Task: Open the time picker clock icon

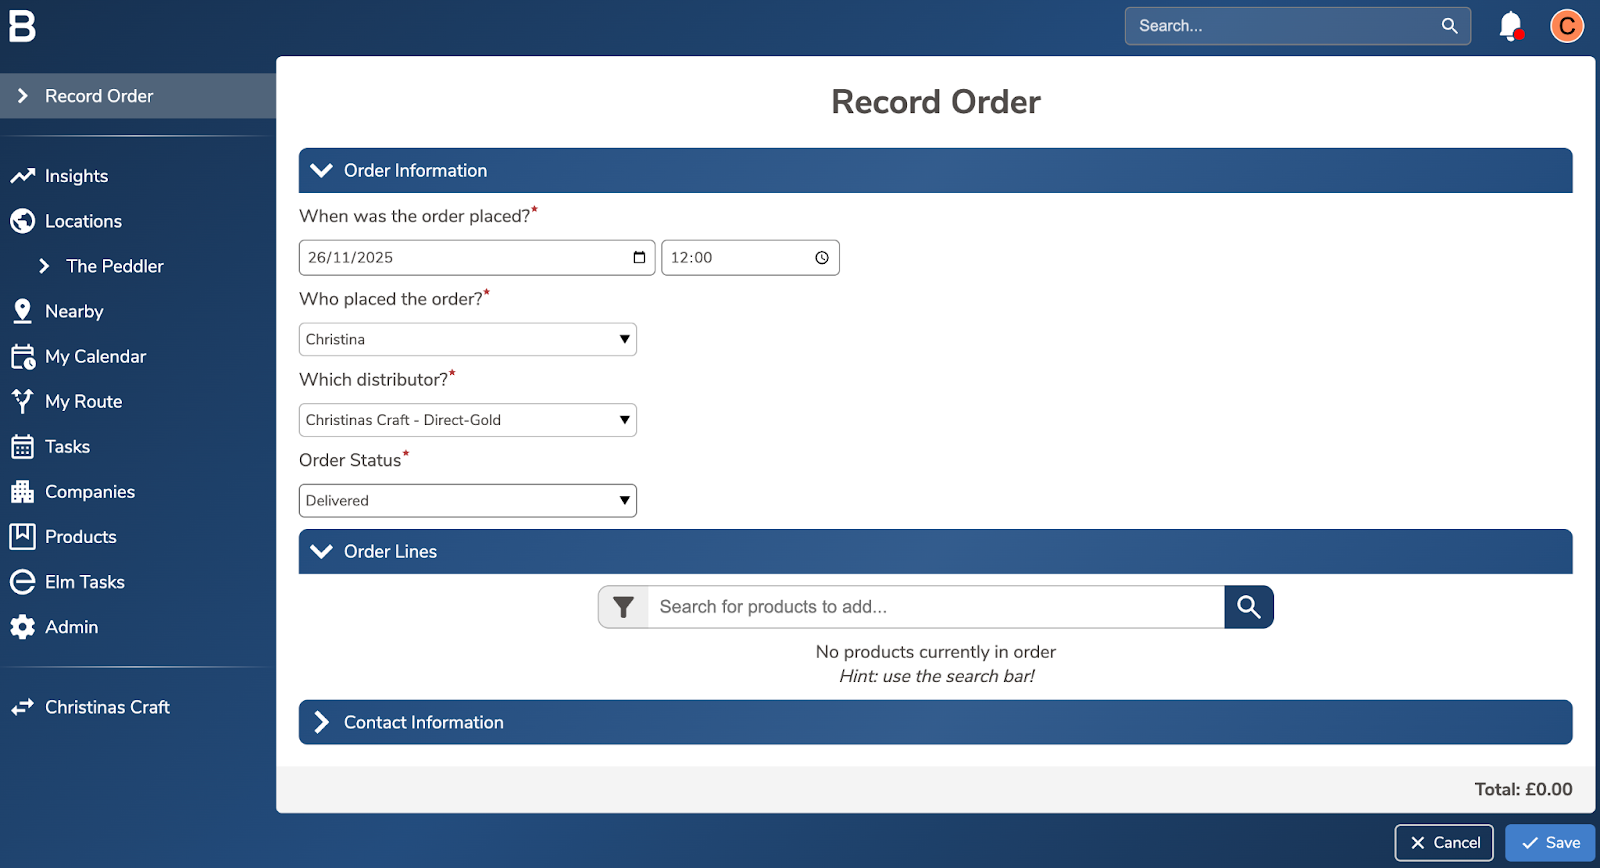Action: (822, 258)
